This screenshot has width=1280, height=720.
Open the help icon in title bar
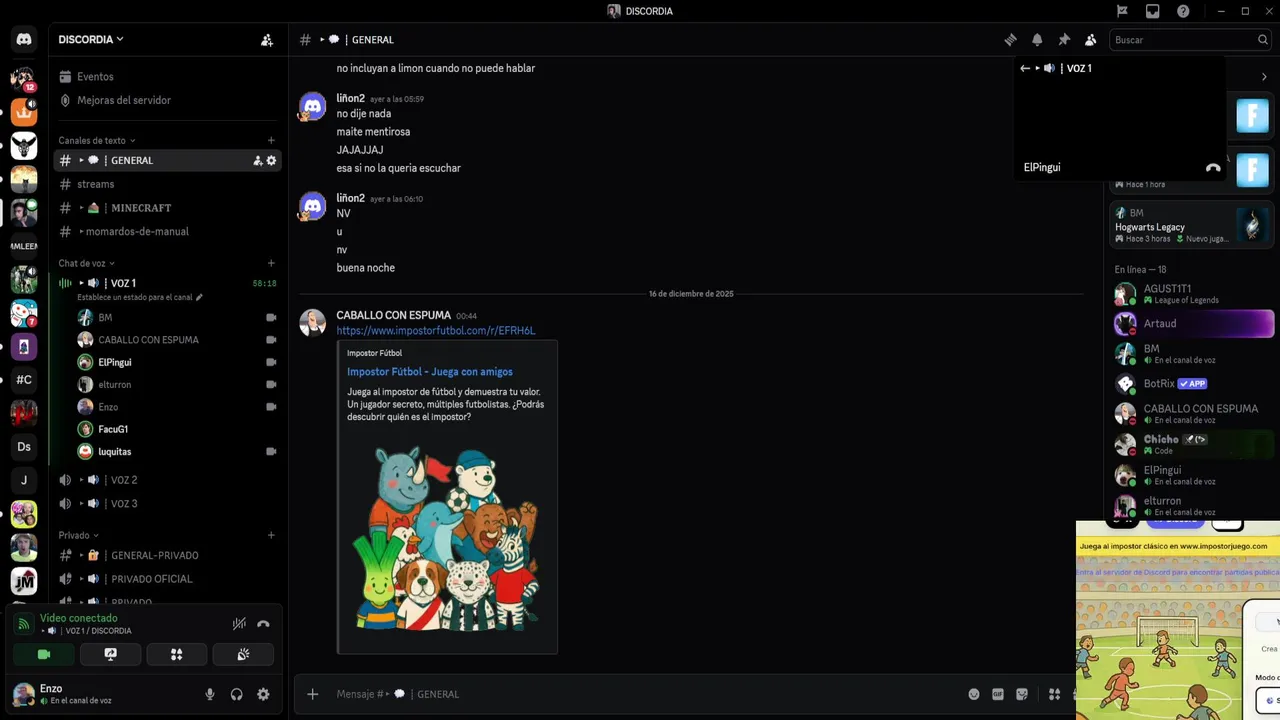(x=1183, y=11)
